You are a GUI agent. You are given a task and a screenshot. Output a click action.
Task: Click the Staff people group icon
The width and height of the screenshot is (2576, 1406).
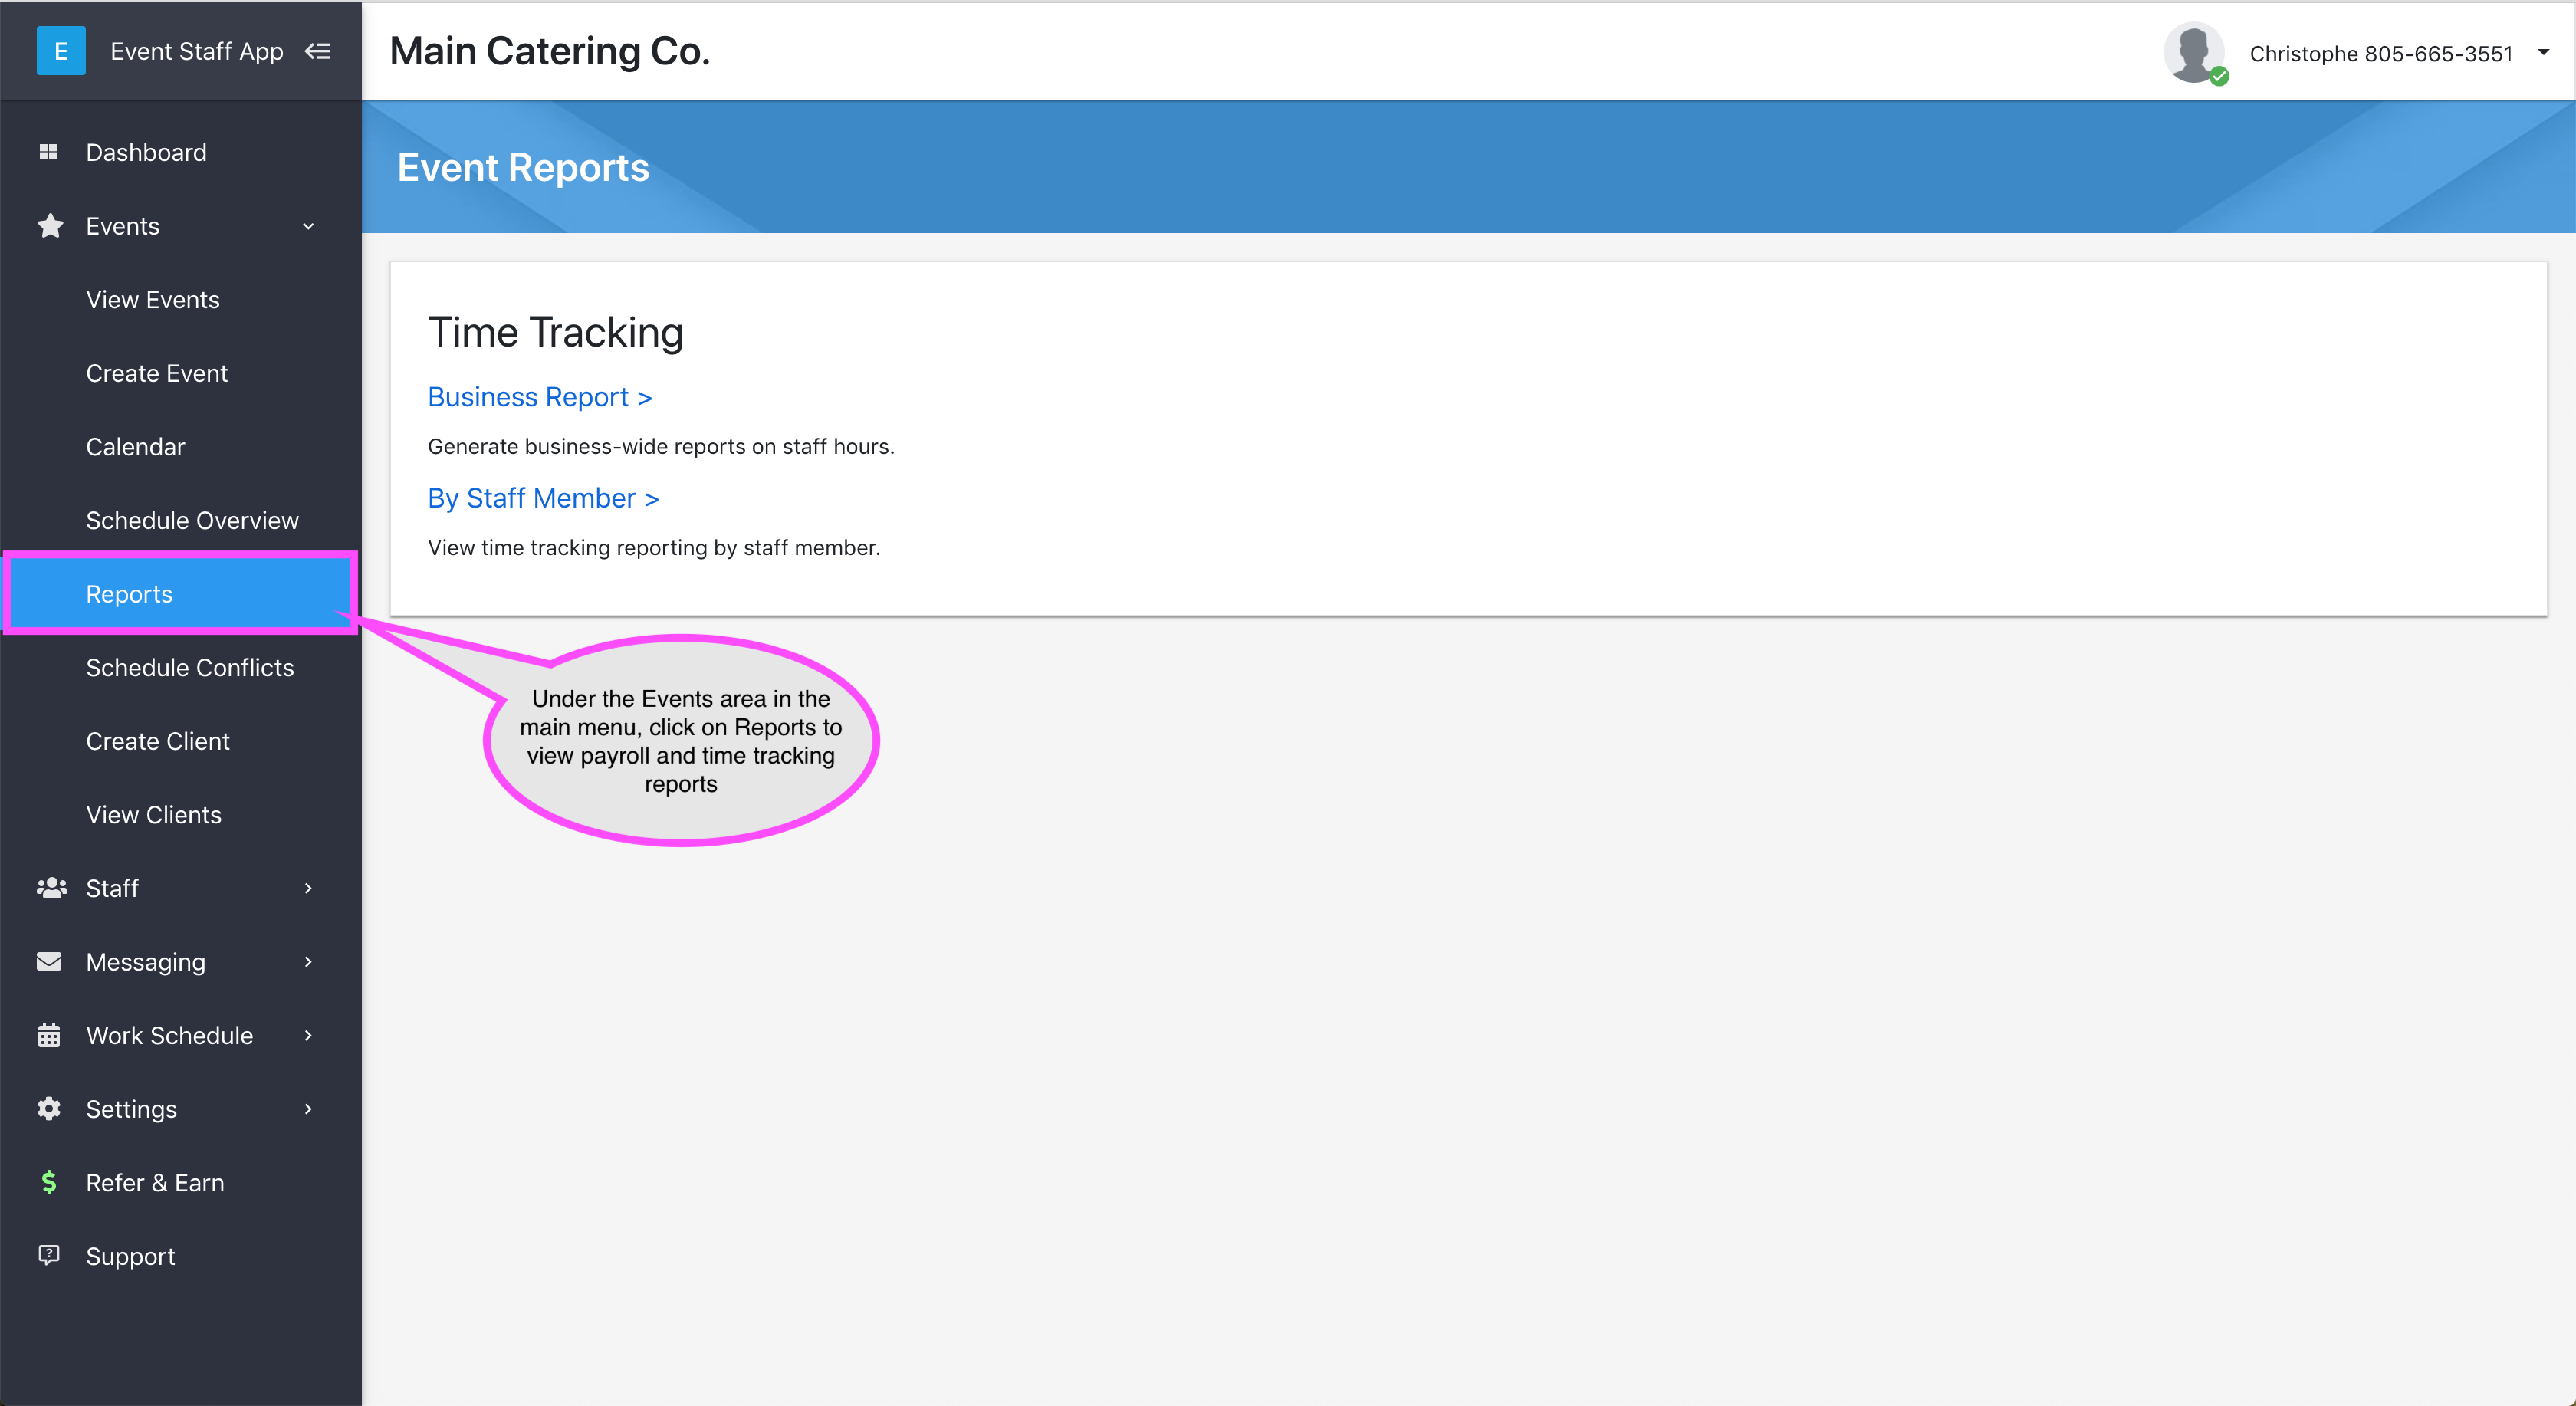(x=51, y=888)
